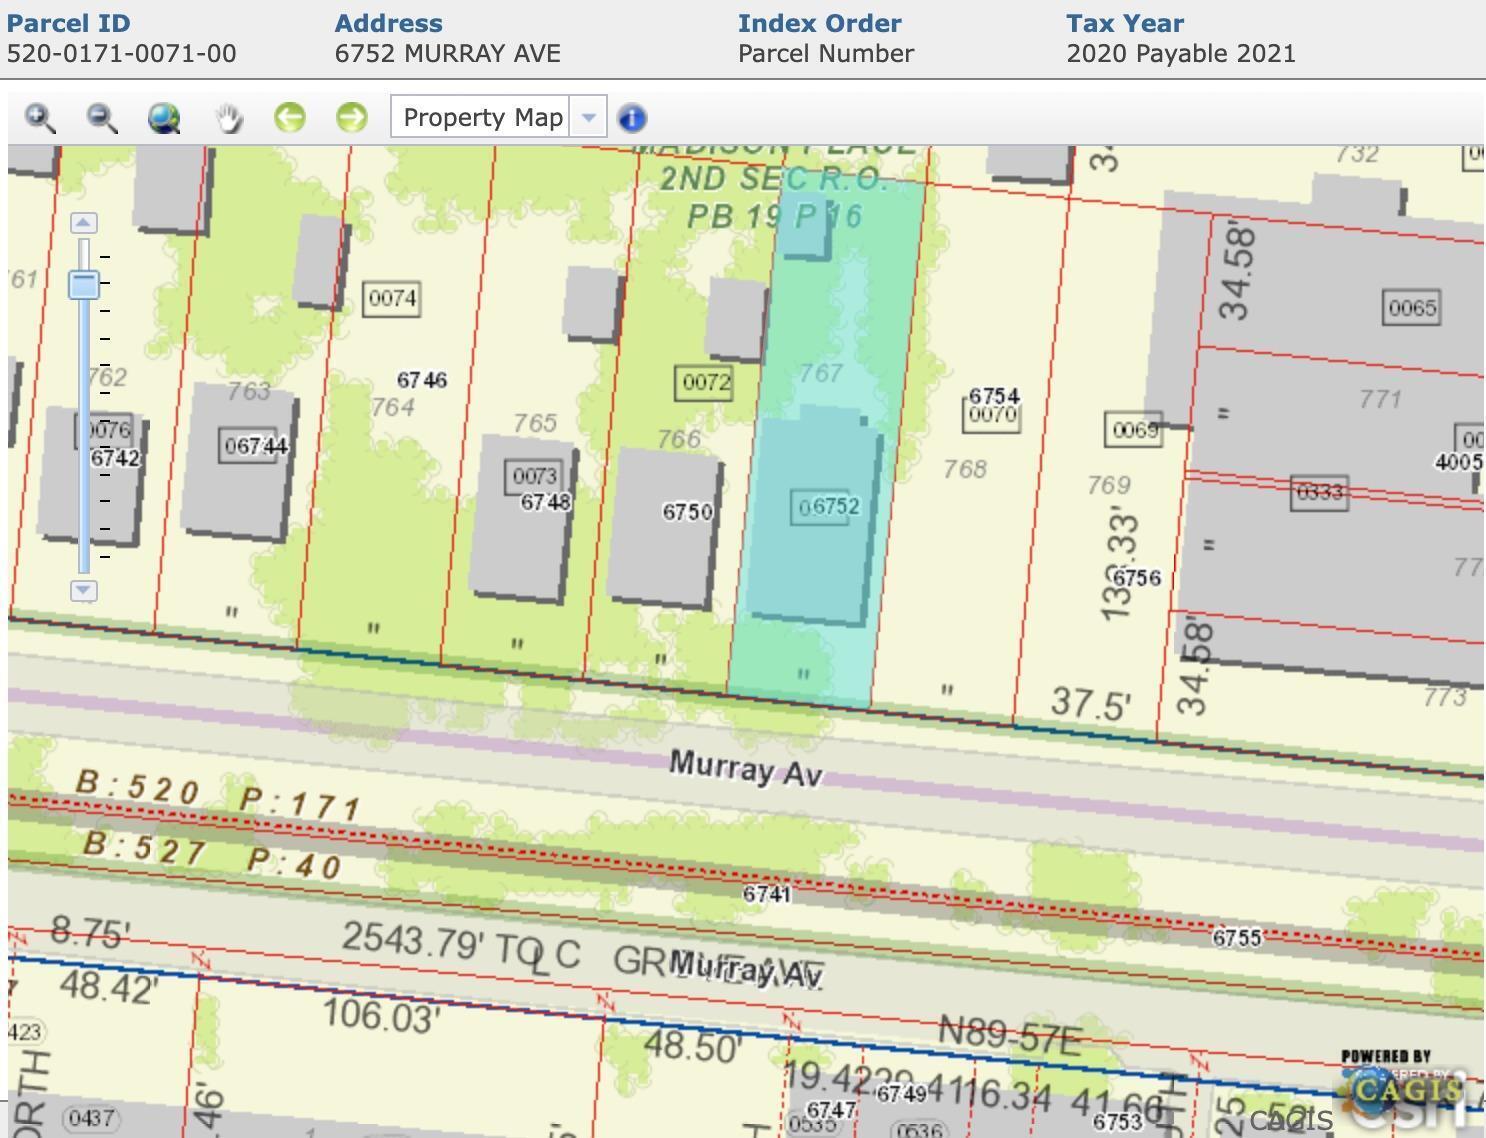
Task: Click lot number 765 on map
Action: pyautogui.click(x=535, y=423)
